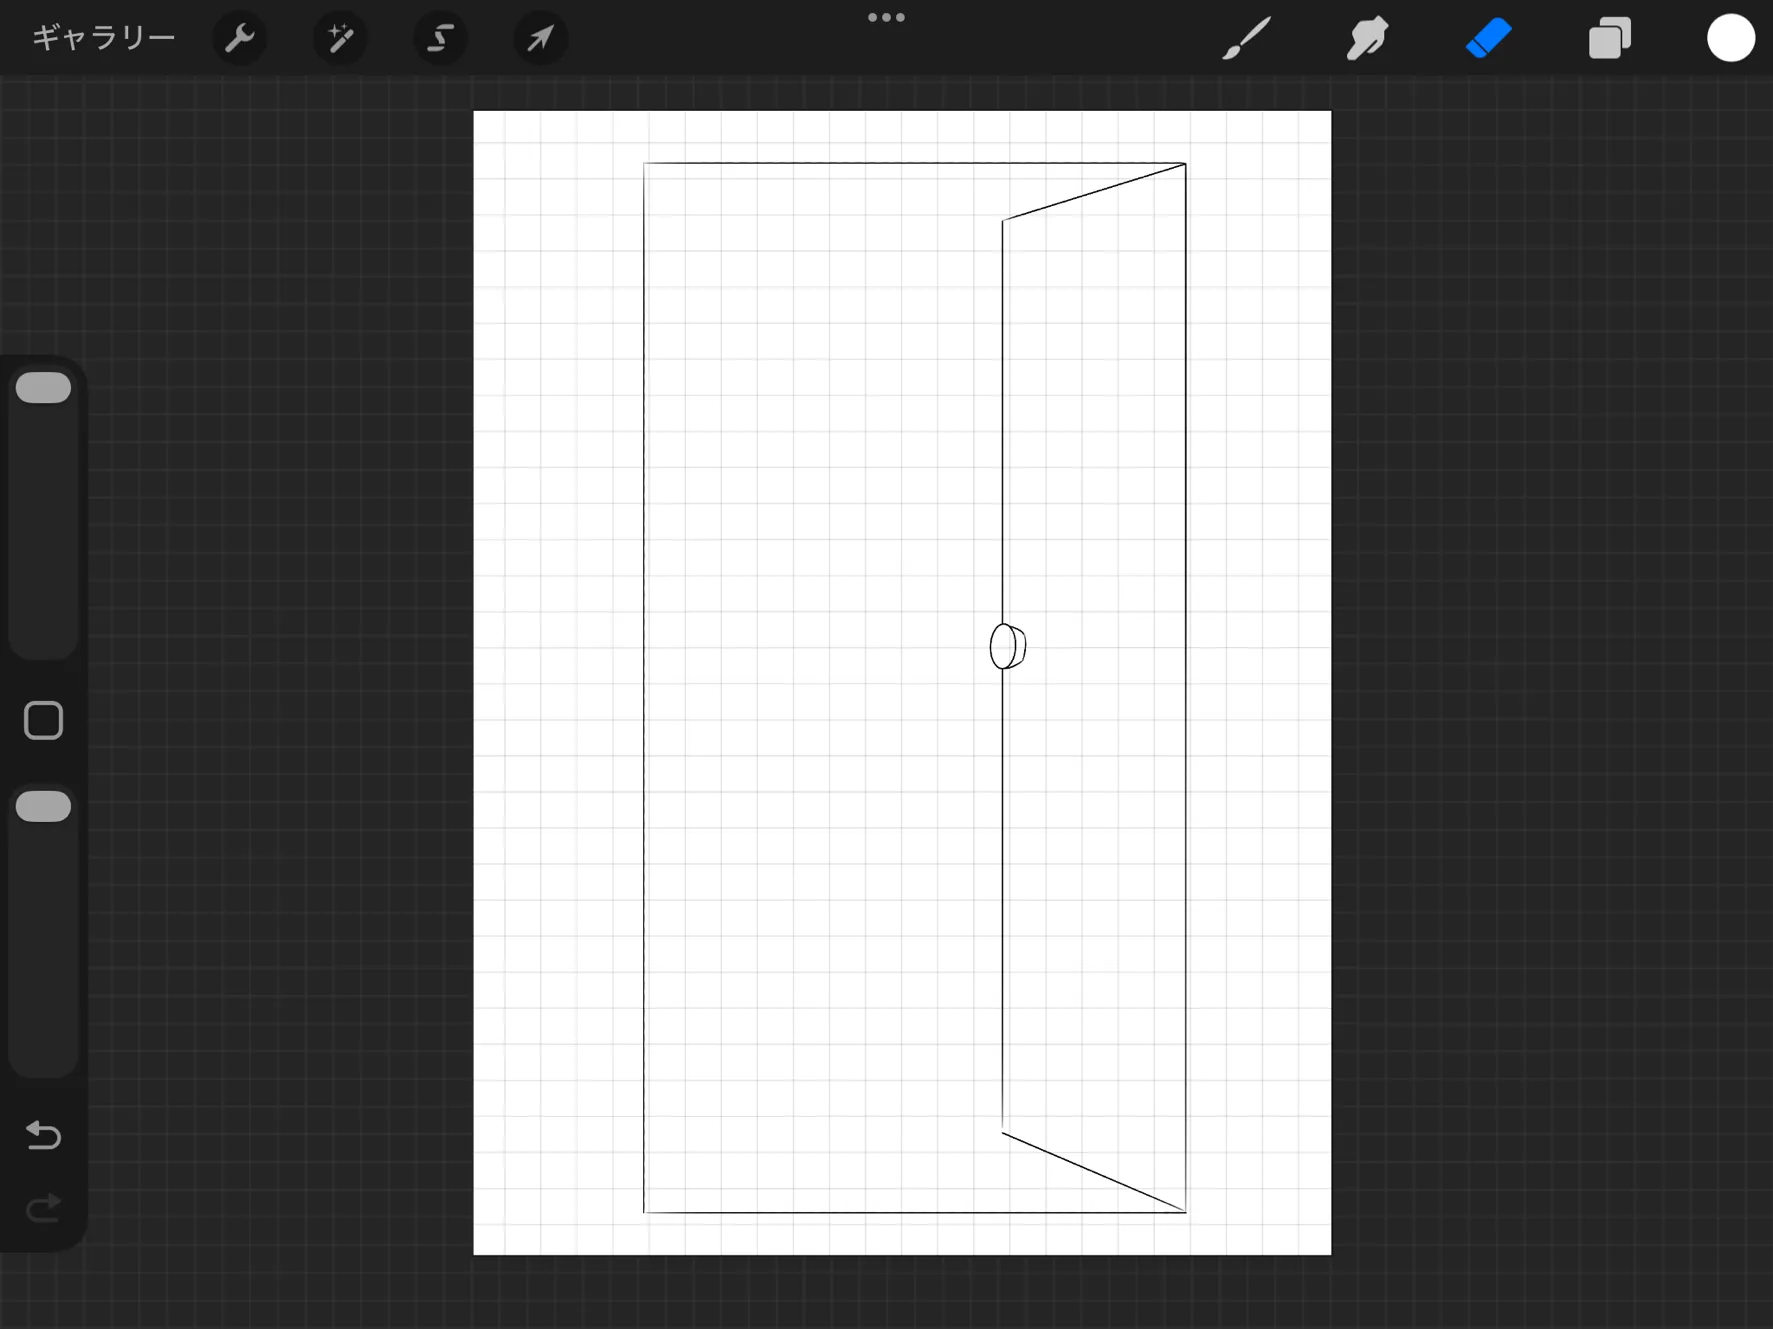Select the Smudge finger tool

1367,38
